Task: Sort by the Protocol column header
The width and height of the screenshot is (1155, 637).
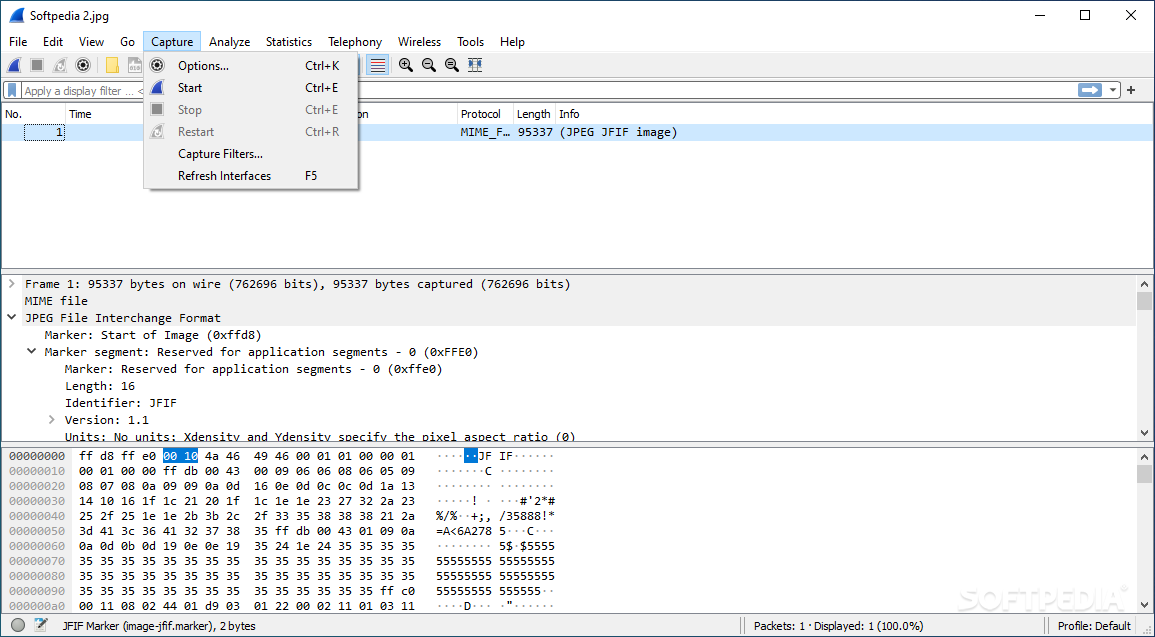Action: pyautogui.click(x=485, y=114)
